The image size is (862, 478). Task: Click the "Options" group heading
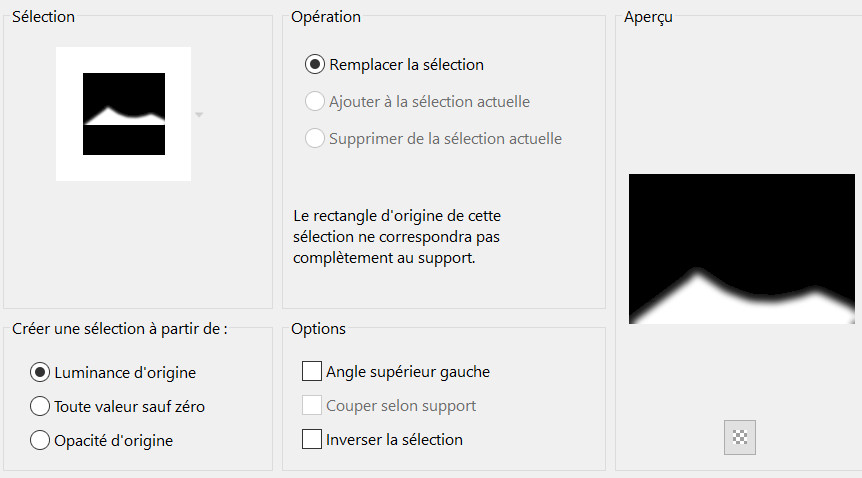point(318,329)
